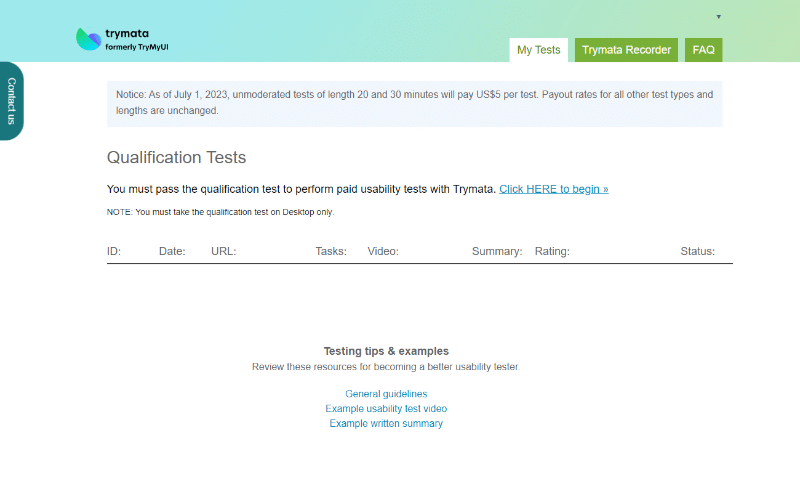Viewport: 800px width, 494px height.
Task: Open the Example written summary link
Action: click(386, 424)
